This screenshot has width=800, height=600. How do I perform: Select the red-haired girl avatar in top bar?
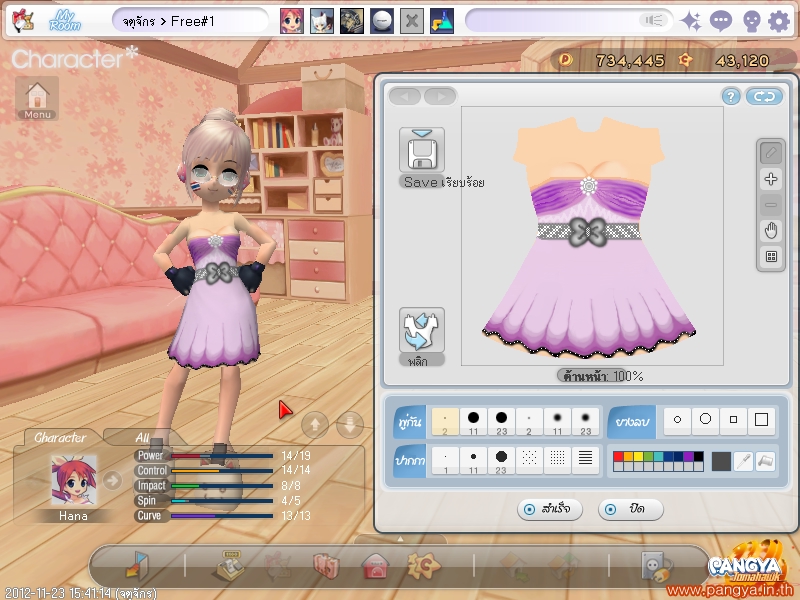[292, 21]
